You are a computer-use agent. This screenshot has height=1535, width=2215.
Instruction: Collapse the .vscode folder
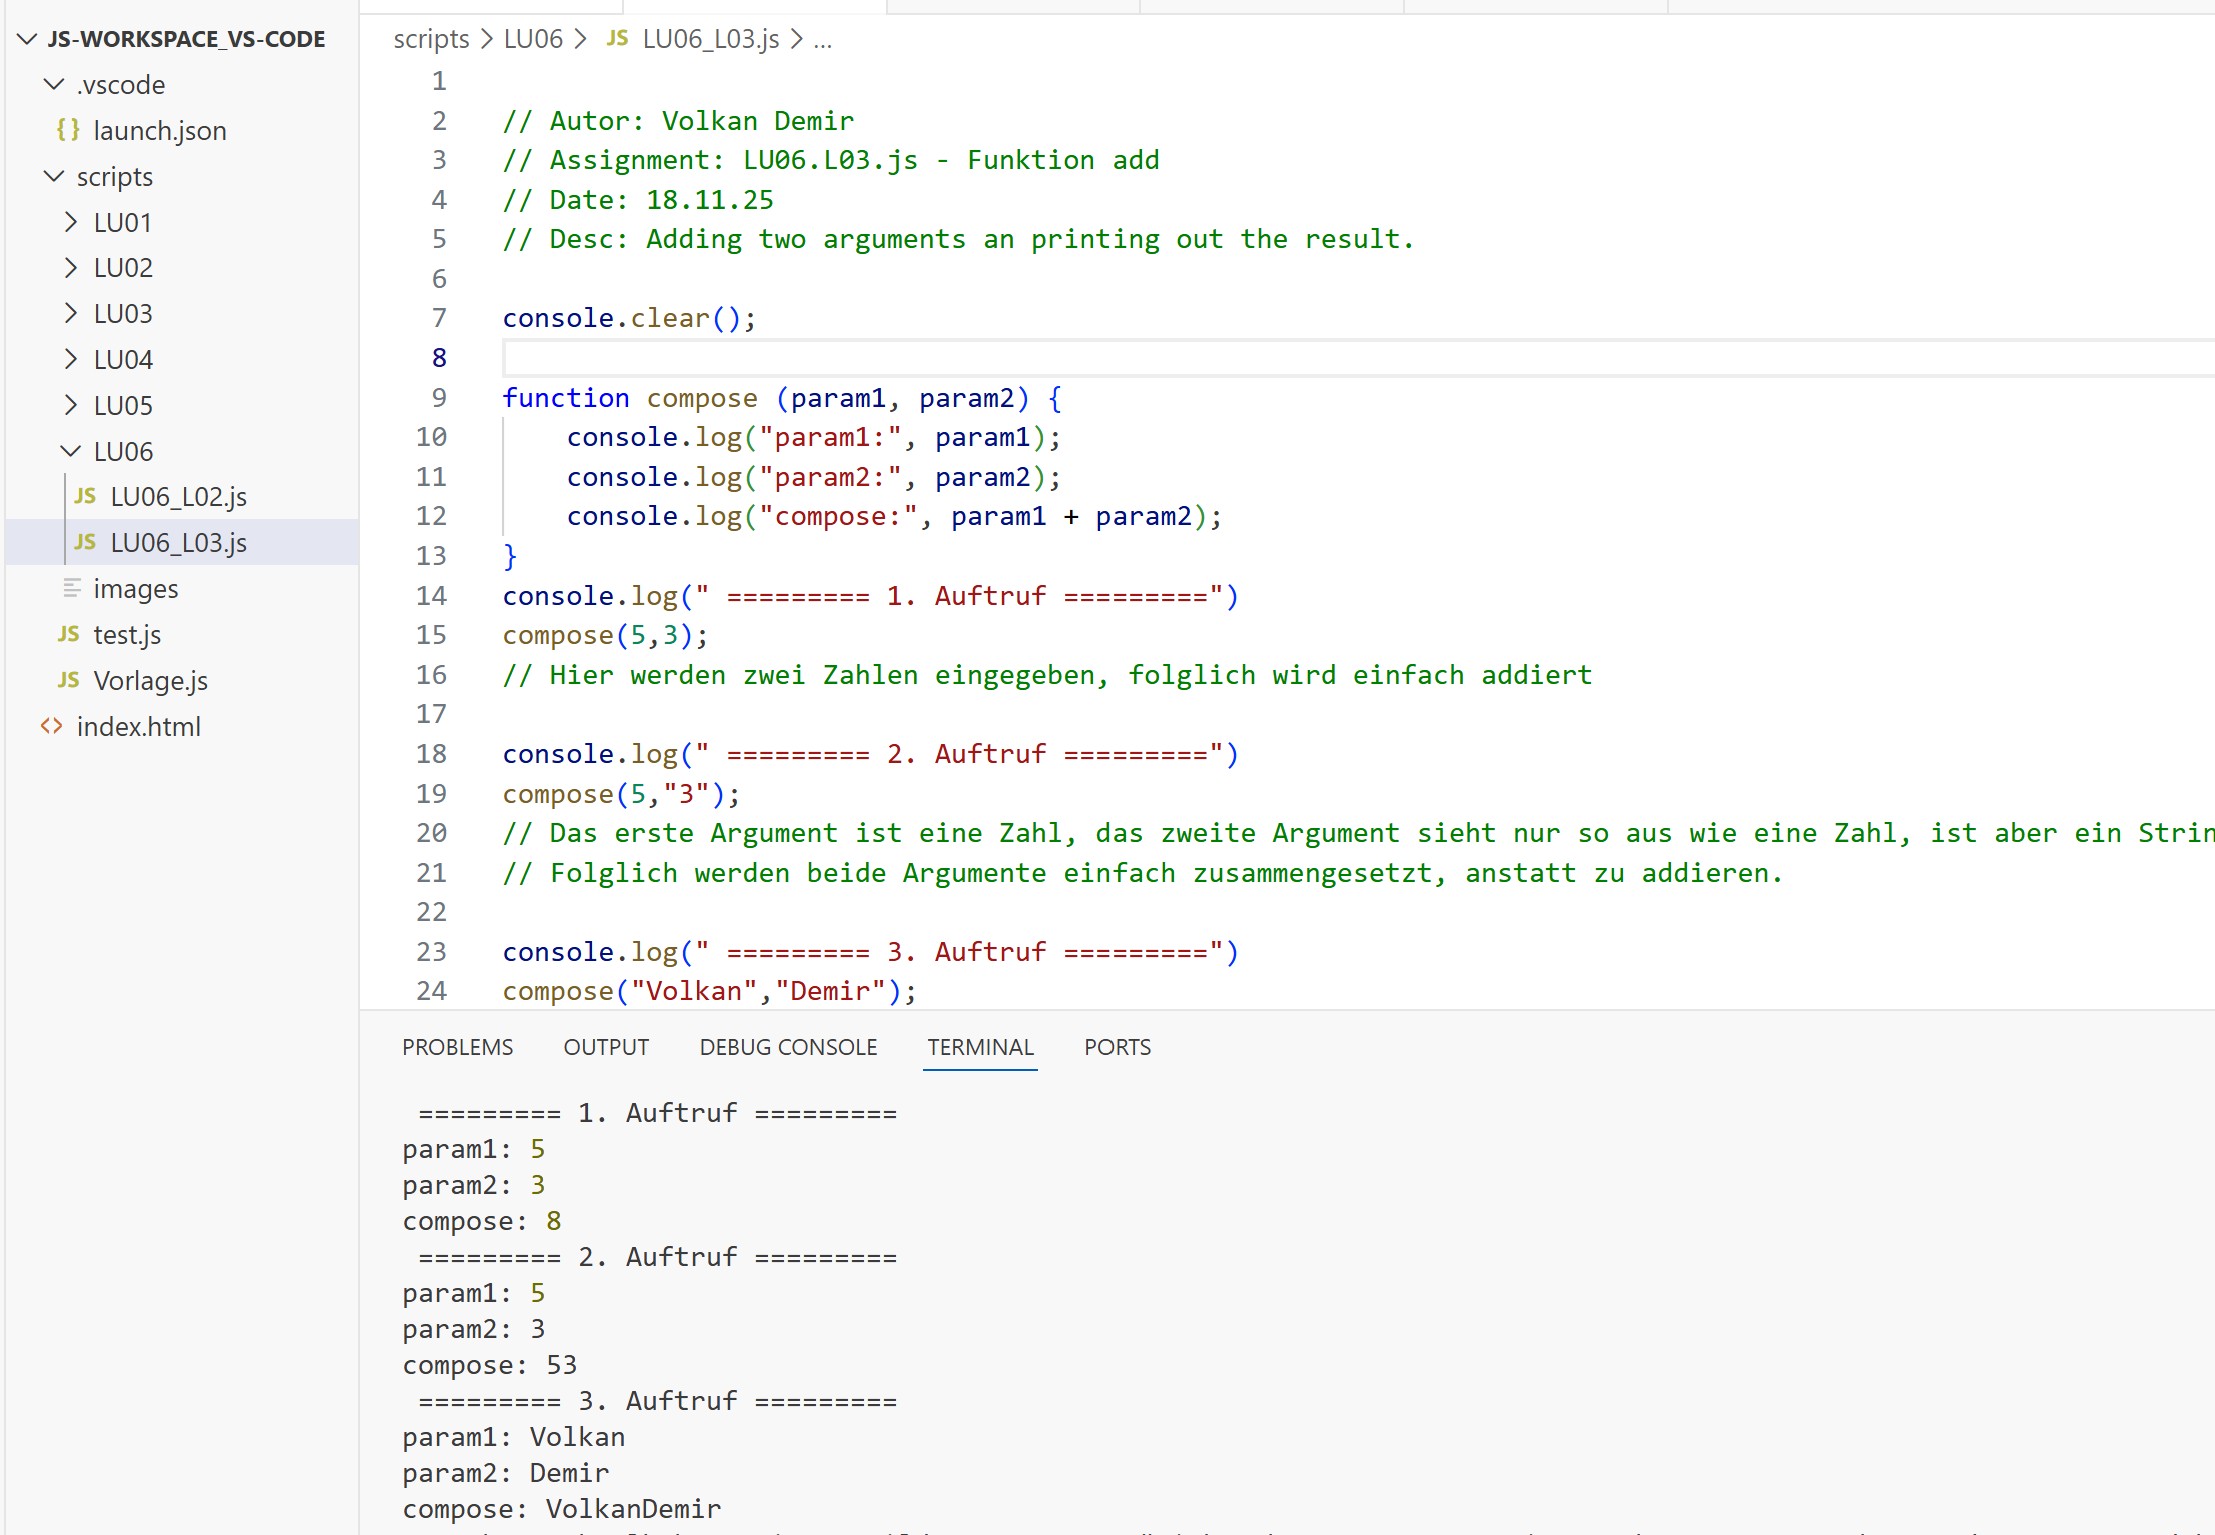[x=54, y=84]
